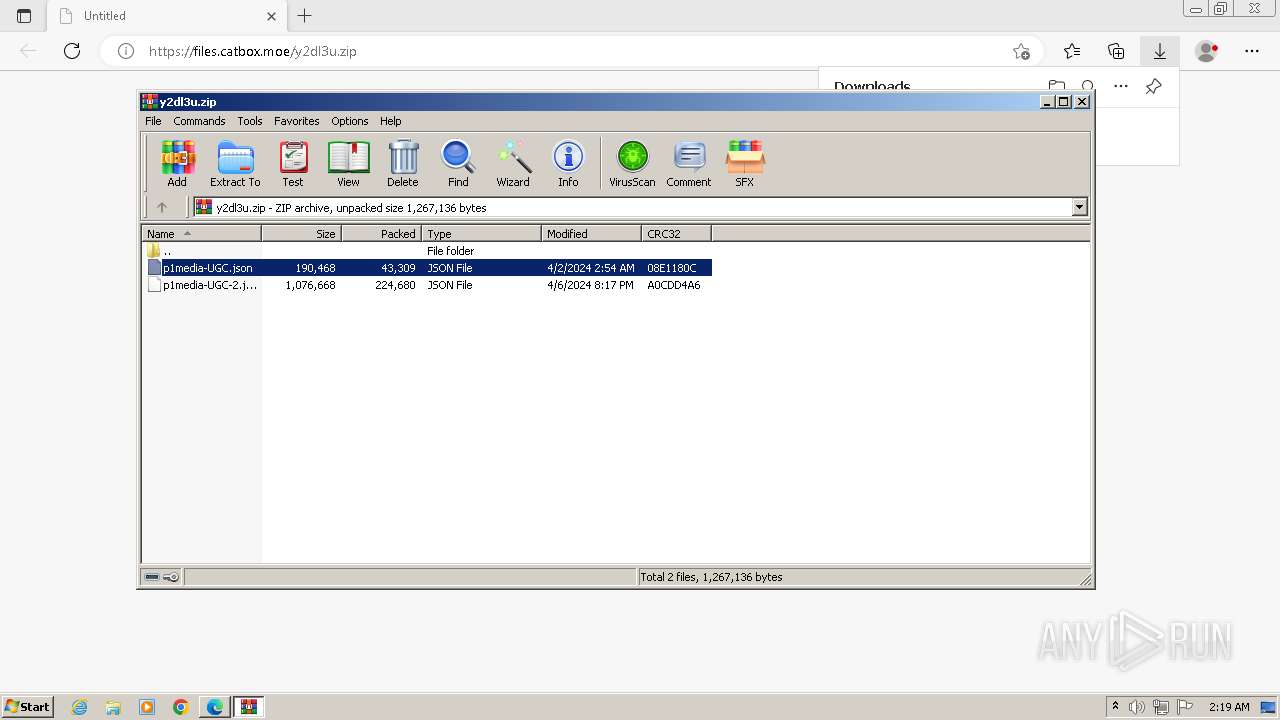Sort by Modified column header
Image resolution: width=1280 pixels, height=720 pixels.
(592, 234)
